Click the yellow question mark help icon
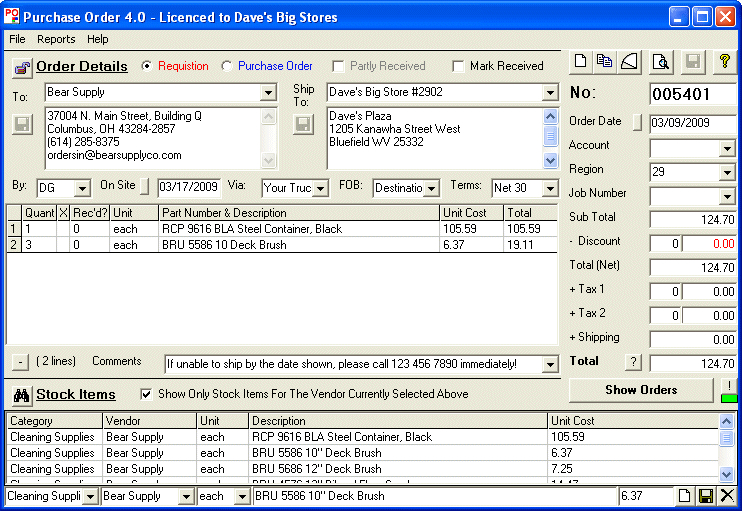Viewport: 742px width, 511px height. 724,62
